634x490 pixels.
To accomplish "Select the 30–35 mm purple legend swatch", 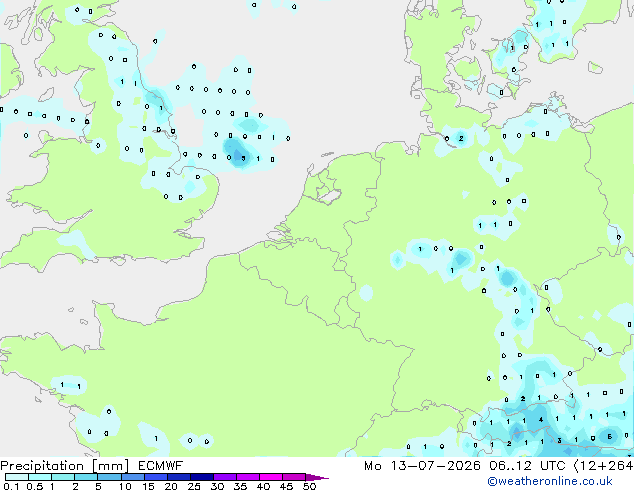I will click(225, 477).
